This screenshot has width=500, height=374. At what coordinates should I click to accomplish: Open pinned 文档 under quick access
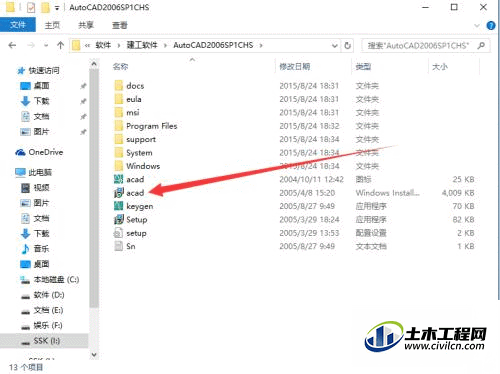[35, 116]
